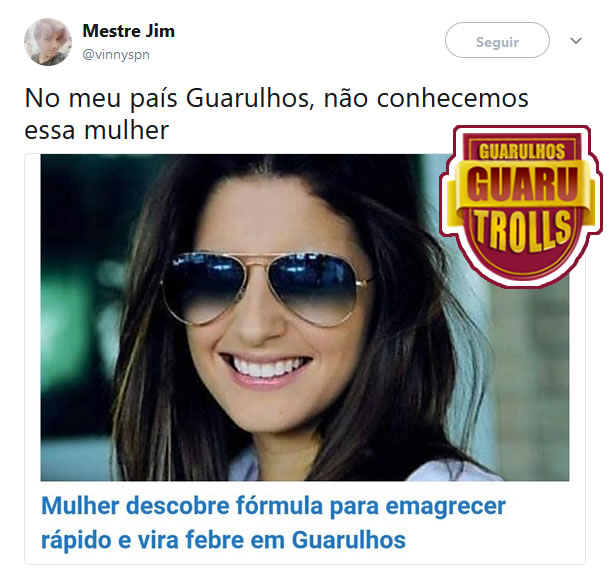The image size is (610, 582).
Task: Click the Guaru Trolls badge logo
Action: (x=521, y=207)
